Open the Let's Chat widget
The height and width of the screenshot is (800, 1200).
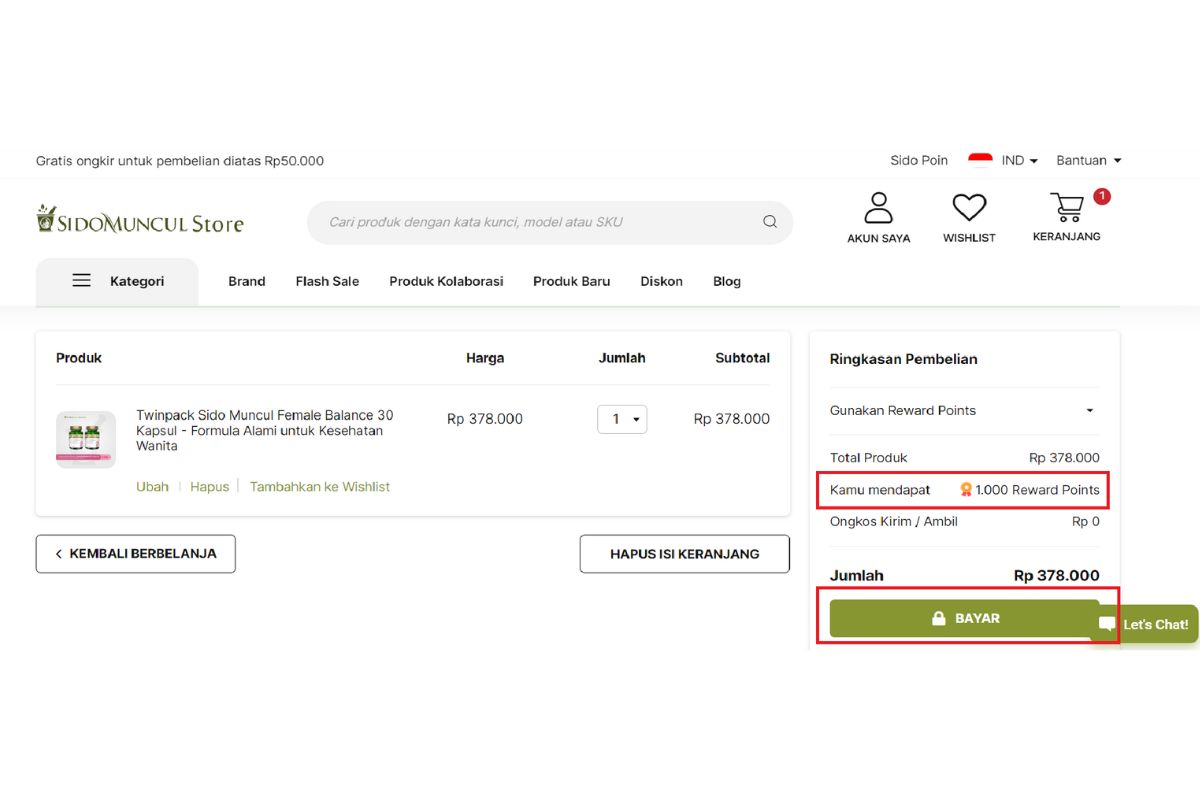tap(1145, 624)
